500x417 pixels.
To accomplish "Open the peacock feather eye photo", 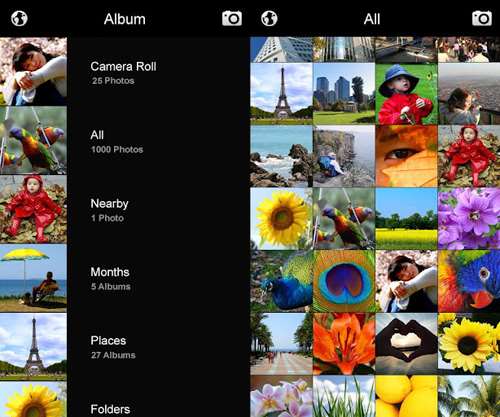I will coord(344,281).
